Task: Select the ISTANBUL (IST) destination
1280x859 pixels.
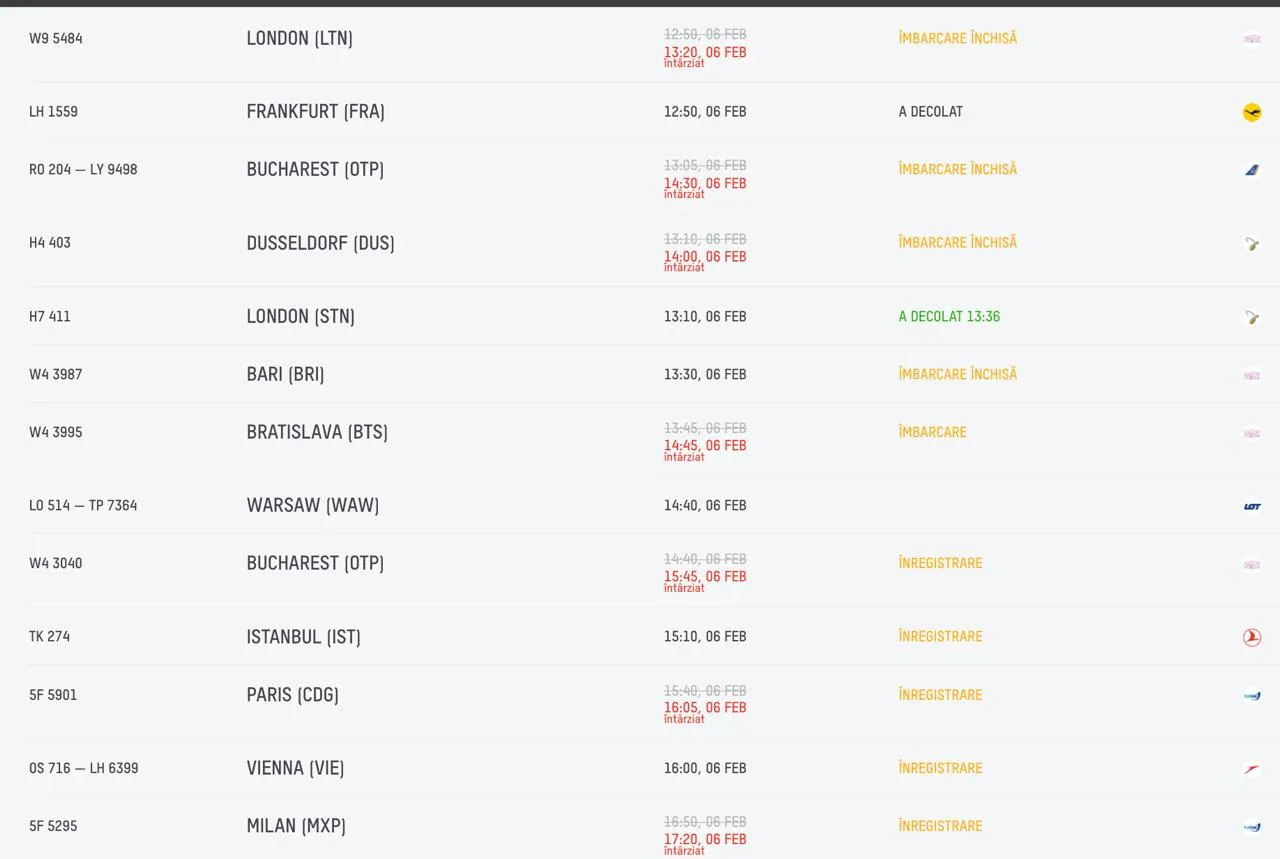Action: (303, 637)
